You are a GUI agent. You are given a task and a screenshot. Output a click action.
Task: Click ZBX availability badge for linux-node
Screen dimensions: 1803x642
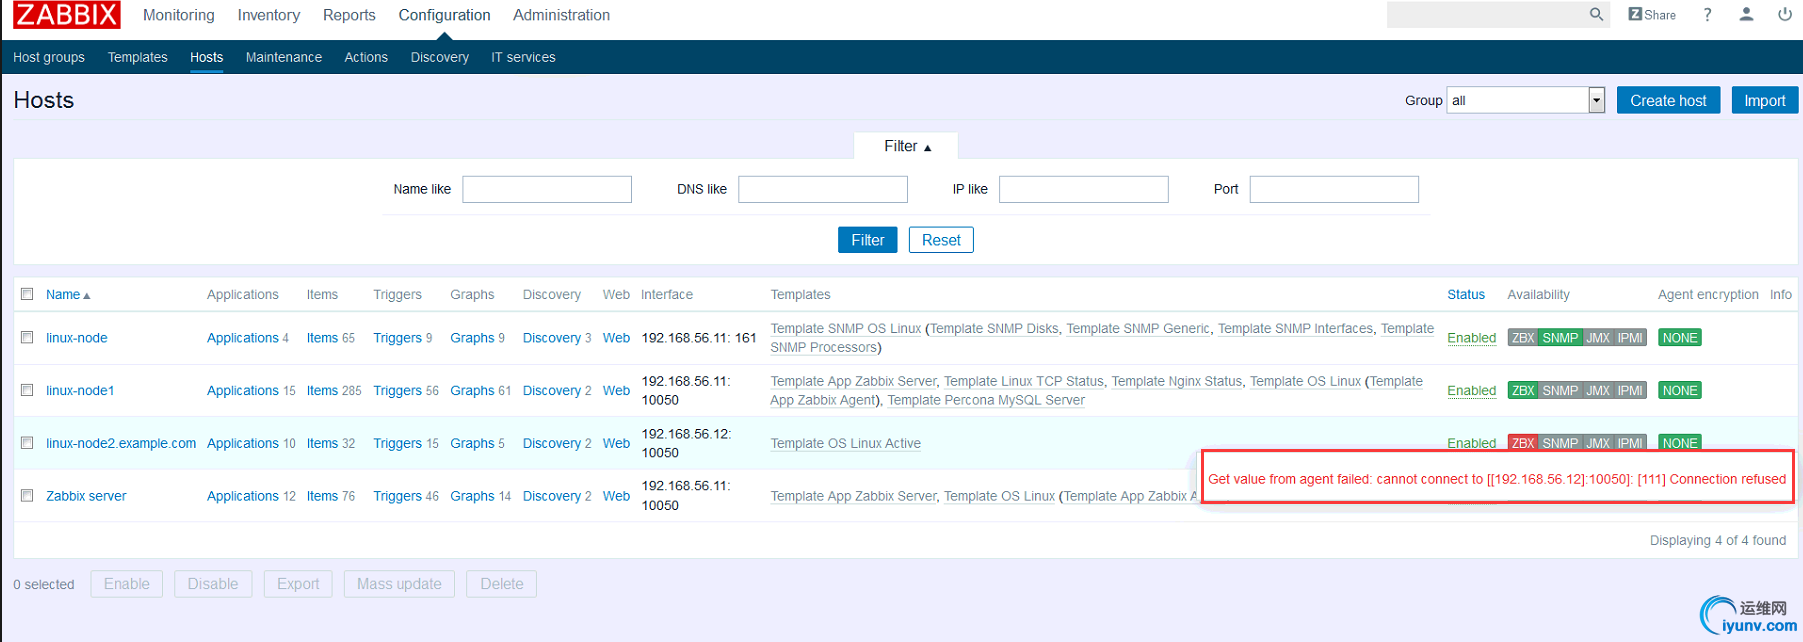point(1523,338)
